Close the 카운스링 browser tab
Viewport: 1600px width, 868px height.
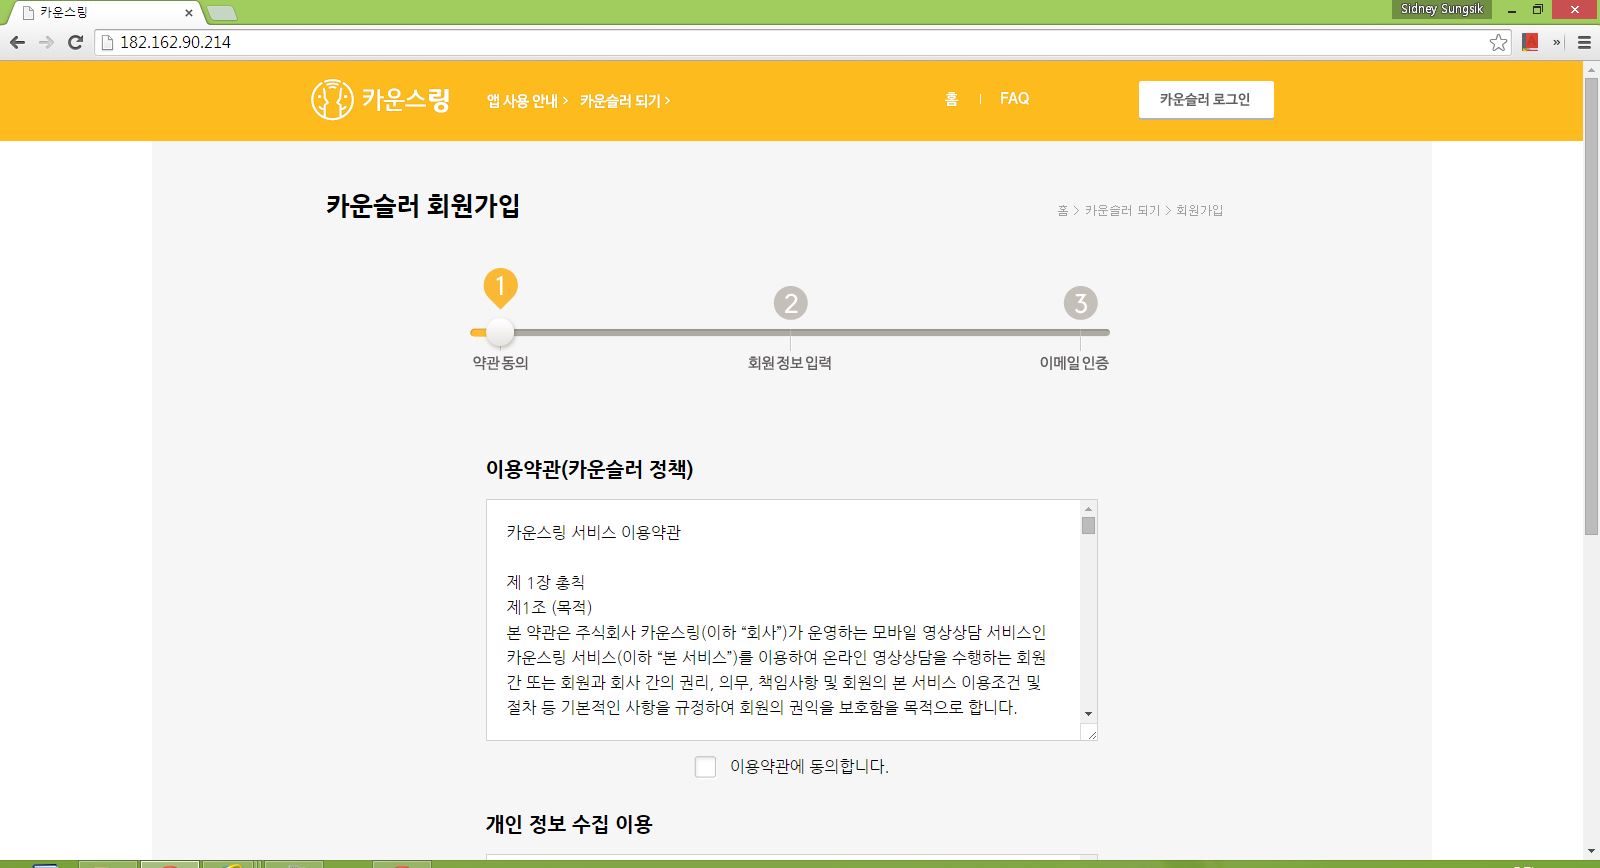pos(189,13)
